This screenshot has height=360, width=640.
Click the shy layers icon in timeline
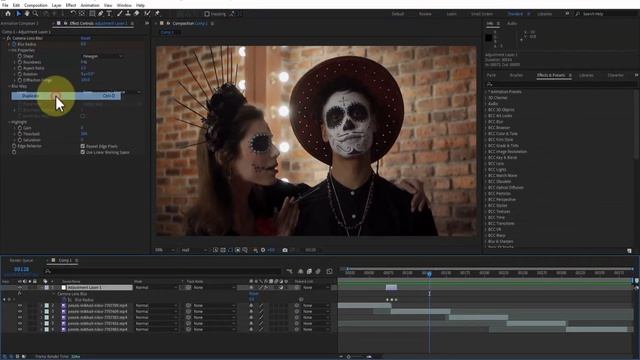[x=301, y=271]
